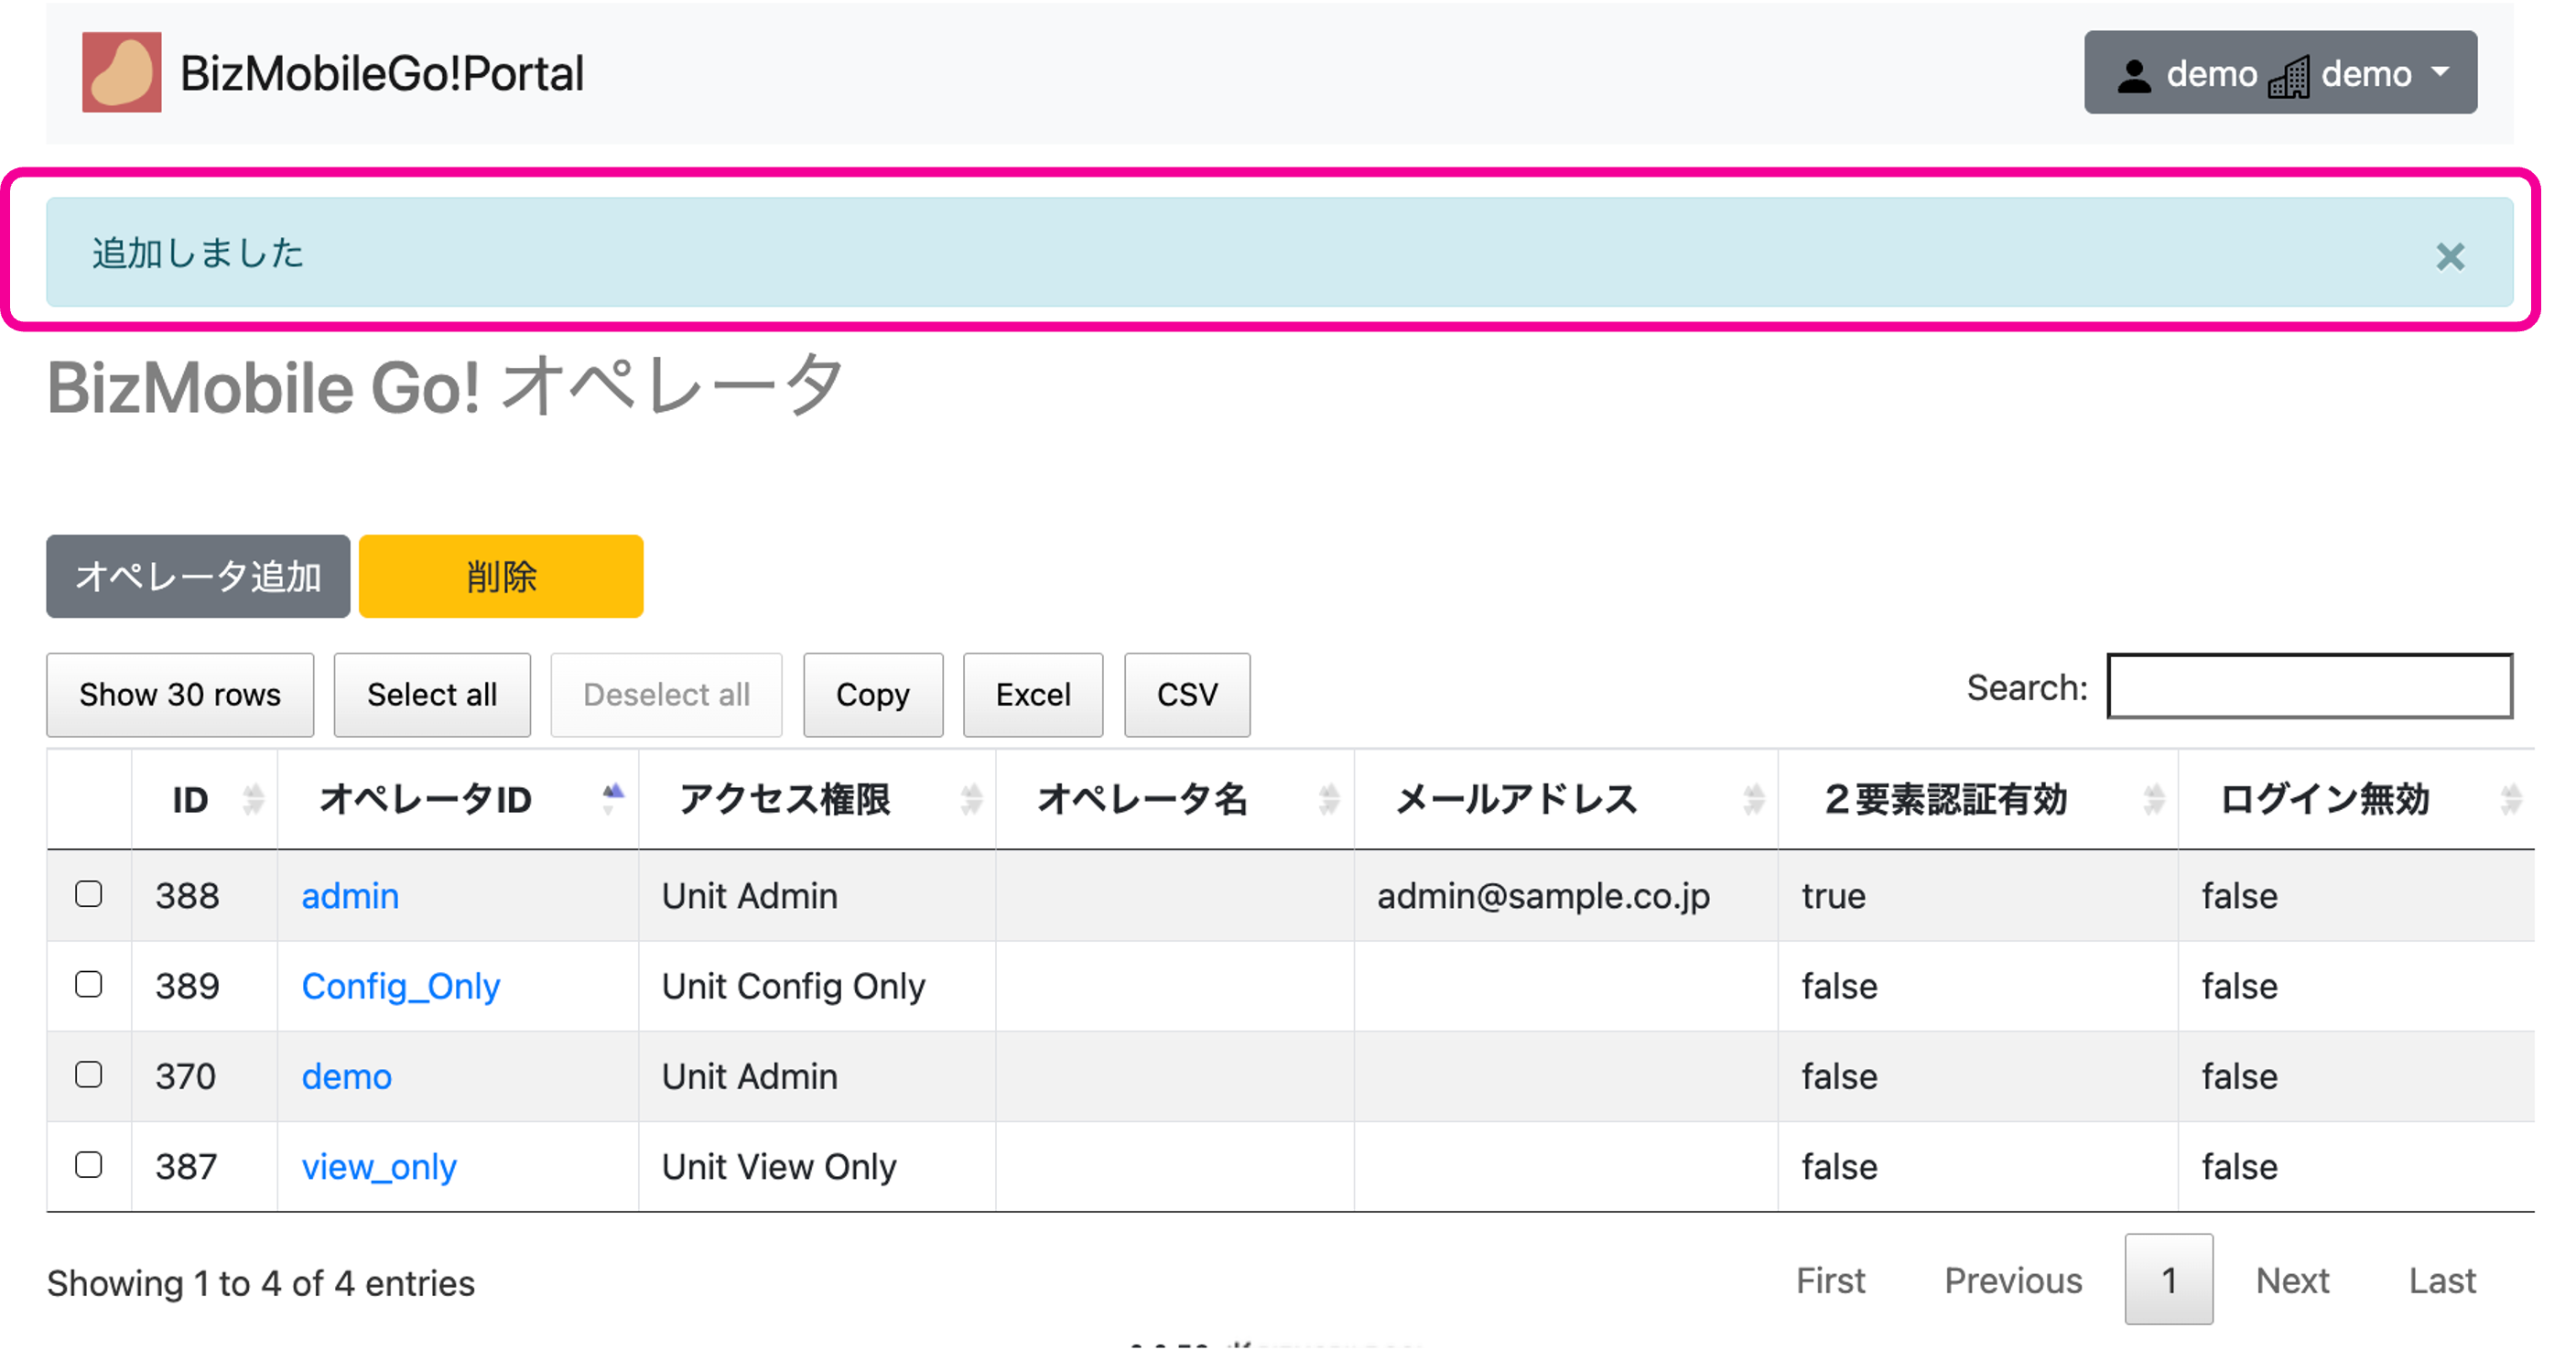Sort by オペレータ名 column arrows
This screenshot has width=2576, height=1350.
coord(1328,799)
